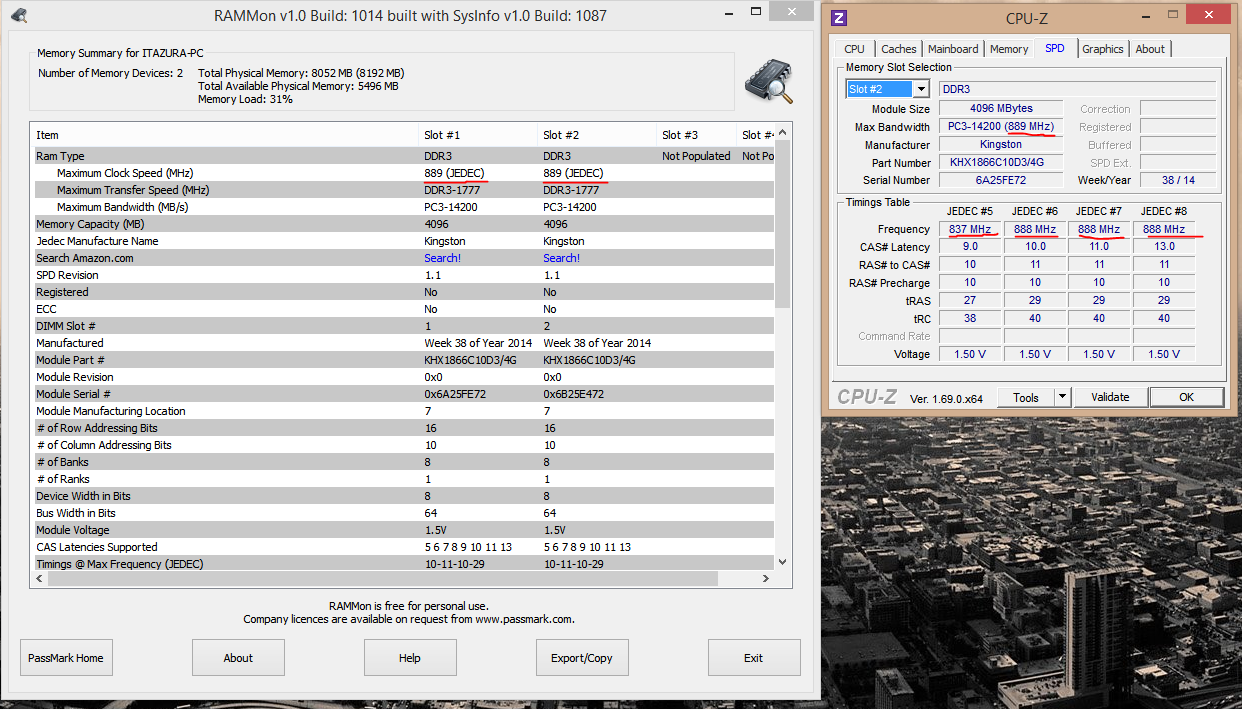The width and height of the screenshot is (1242, 709).
Task: Click the vertical scrollbar up arrow
Action: click(x=782, y=133)
